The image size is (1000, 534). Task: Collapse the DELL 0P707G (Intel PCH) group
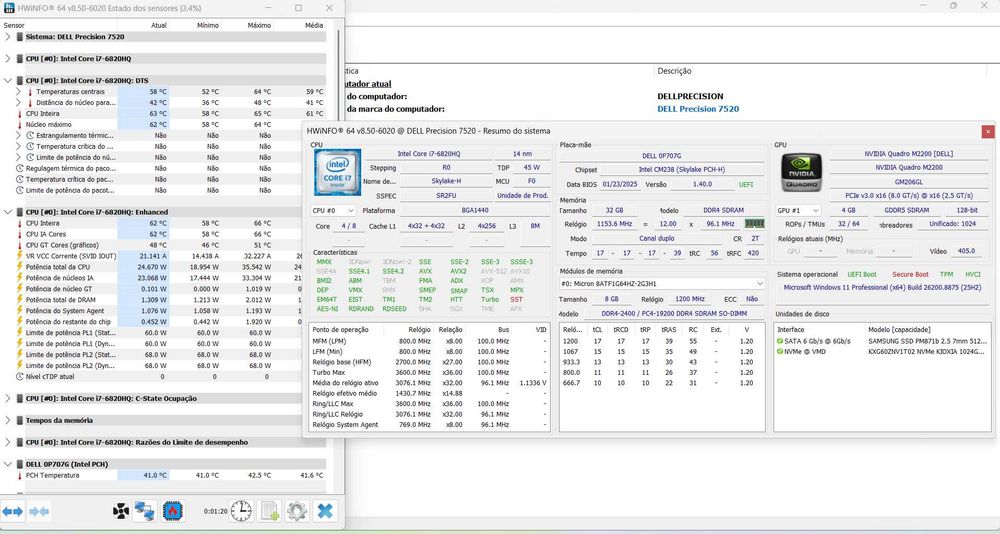pyautogui.click(x=7, y=464)
